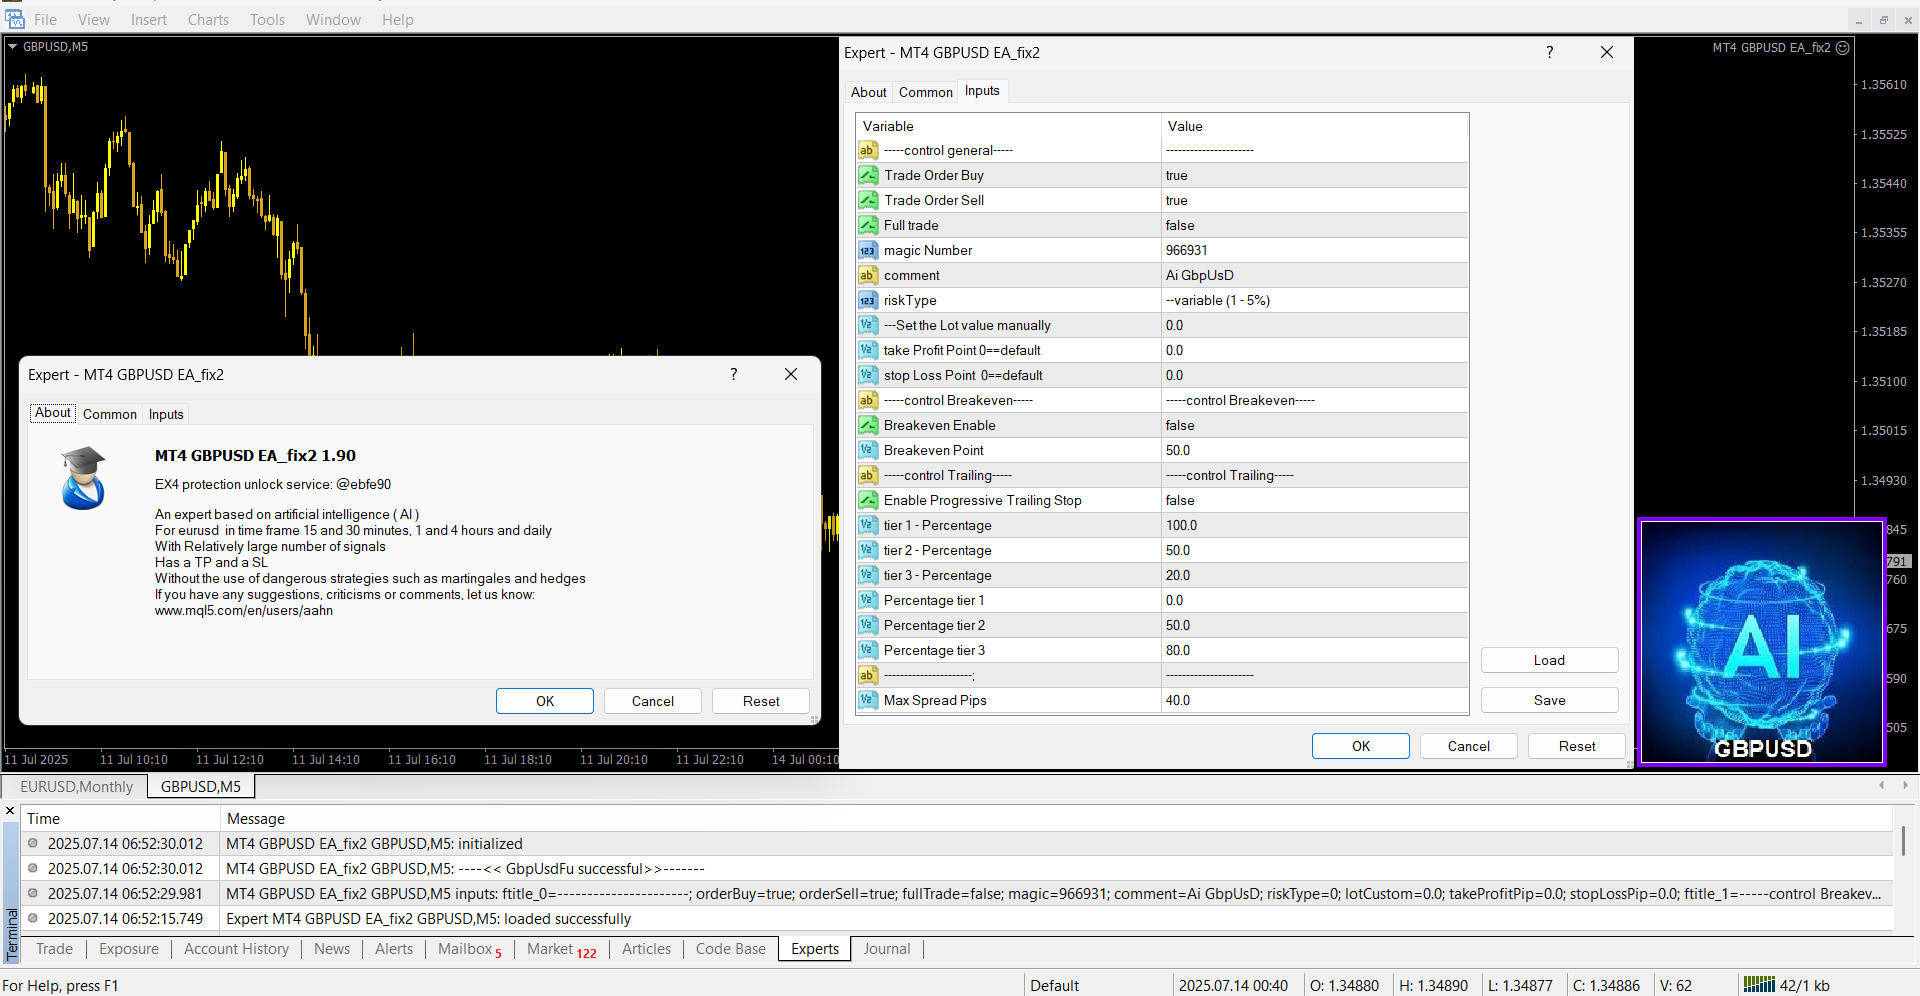1920x996 pixels.
Task: Switch to the Journal terminal tab
Action: tap(886, 949)
